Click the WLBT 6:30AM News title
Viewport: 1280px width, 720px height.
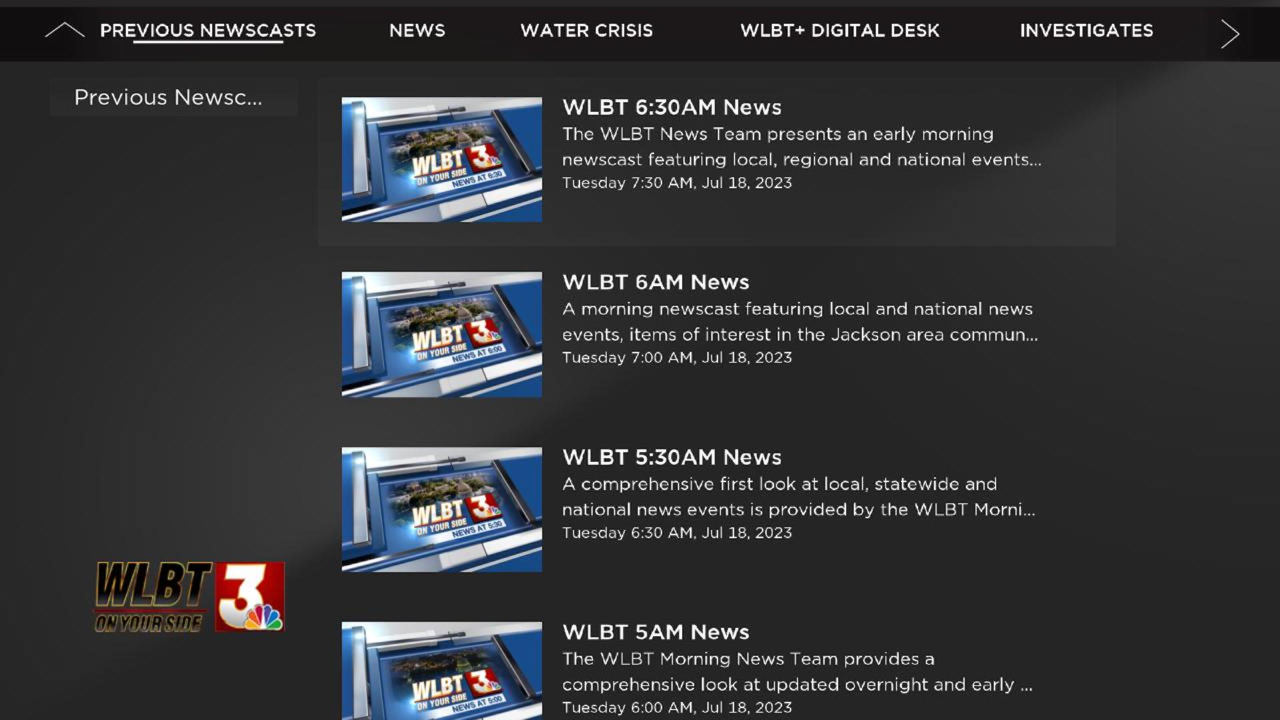[672, 107]
